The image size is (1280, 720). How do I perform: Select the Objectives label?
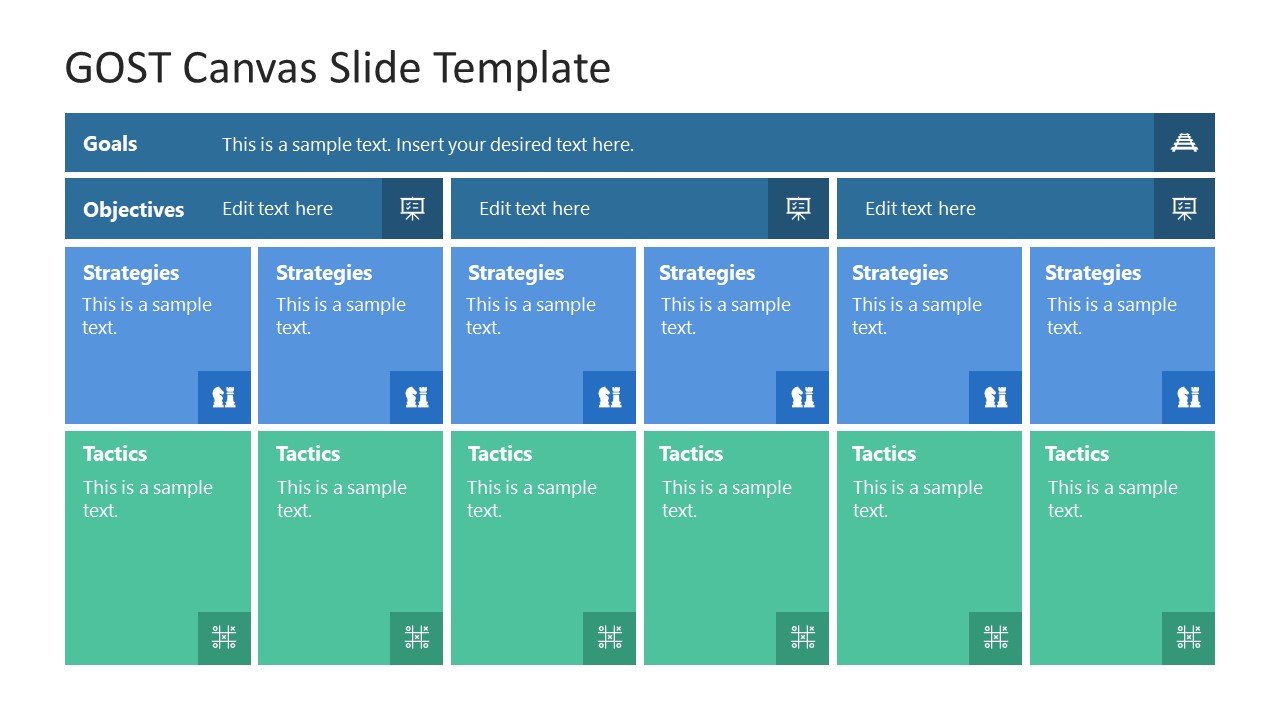coord(134,210)
